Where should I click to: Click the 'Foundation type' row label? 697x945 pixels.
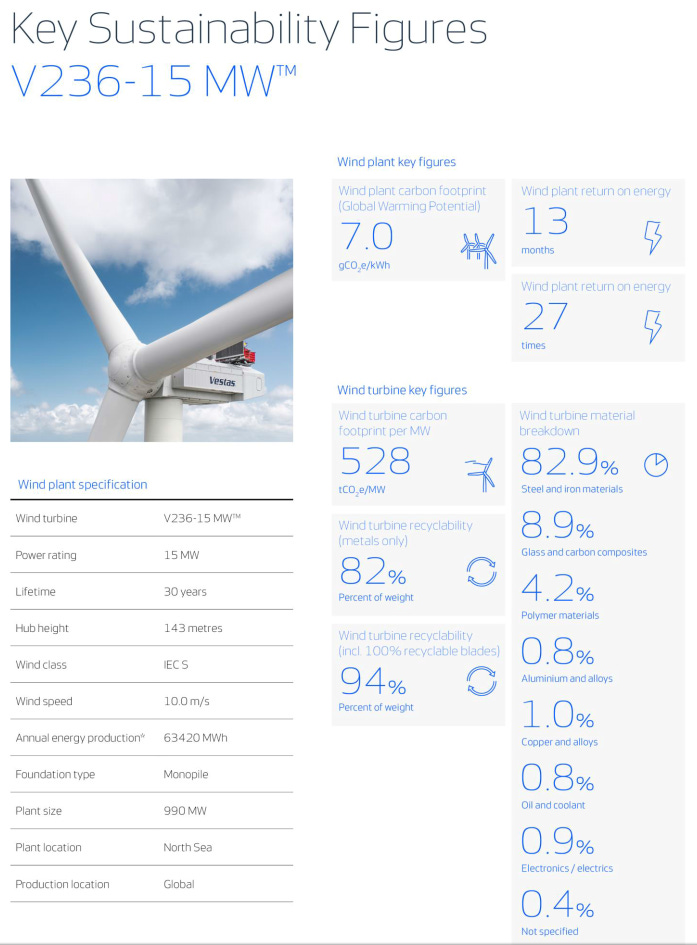(55, 774)
